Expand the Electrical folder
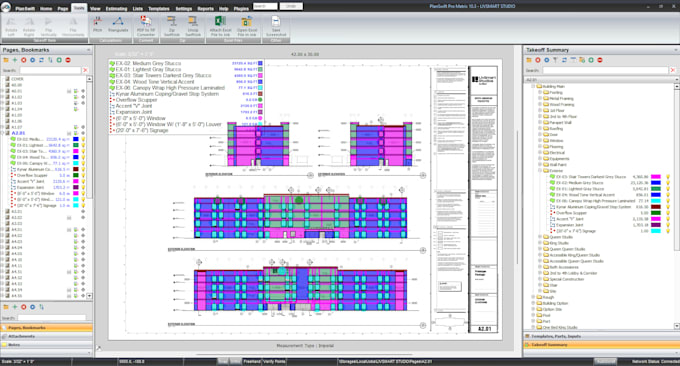 (540, 153)
